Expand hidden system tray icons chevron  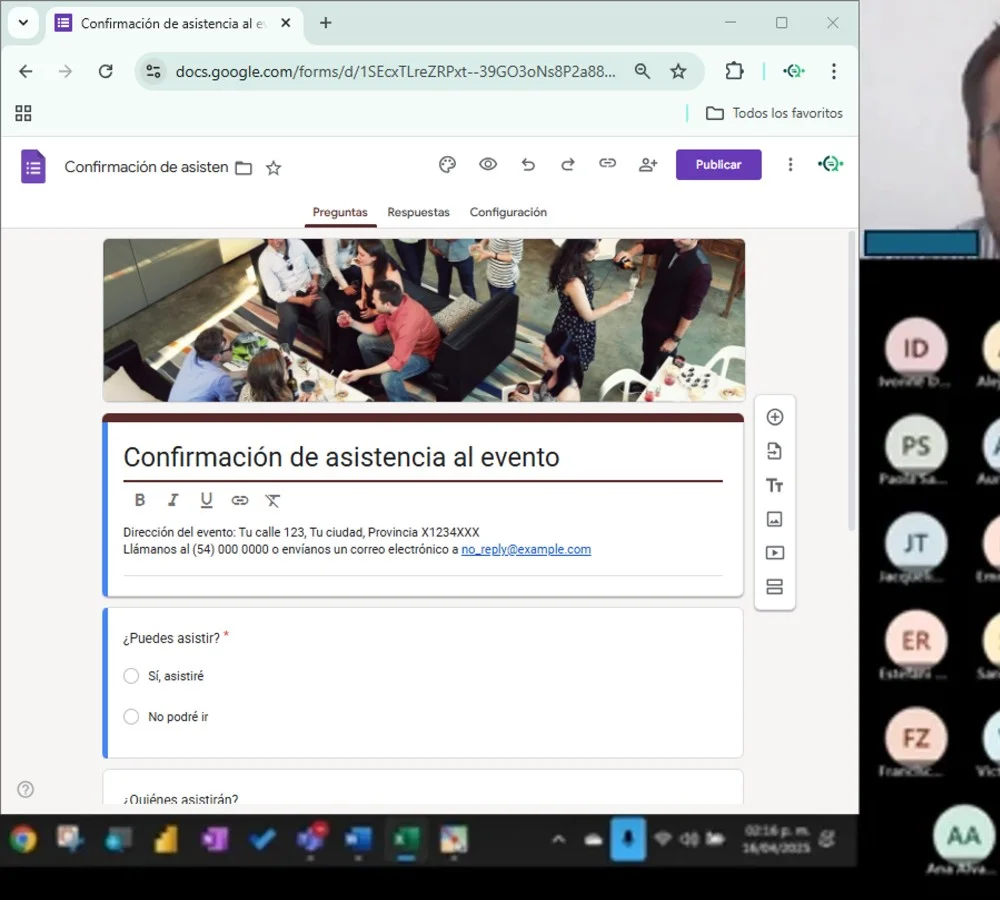tap(558, 839)
